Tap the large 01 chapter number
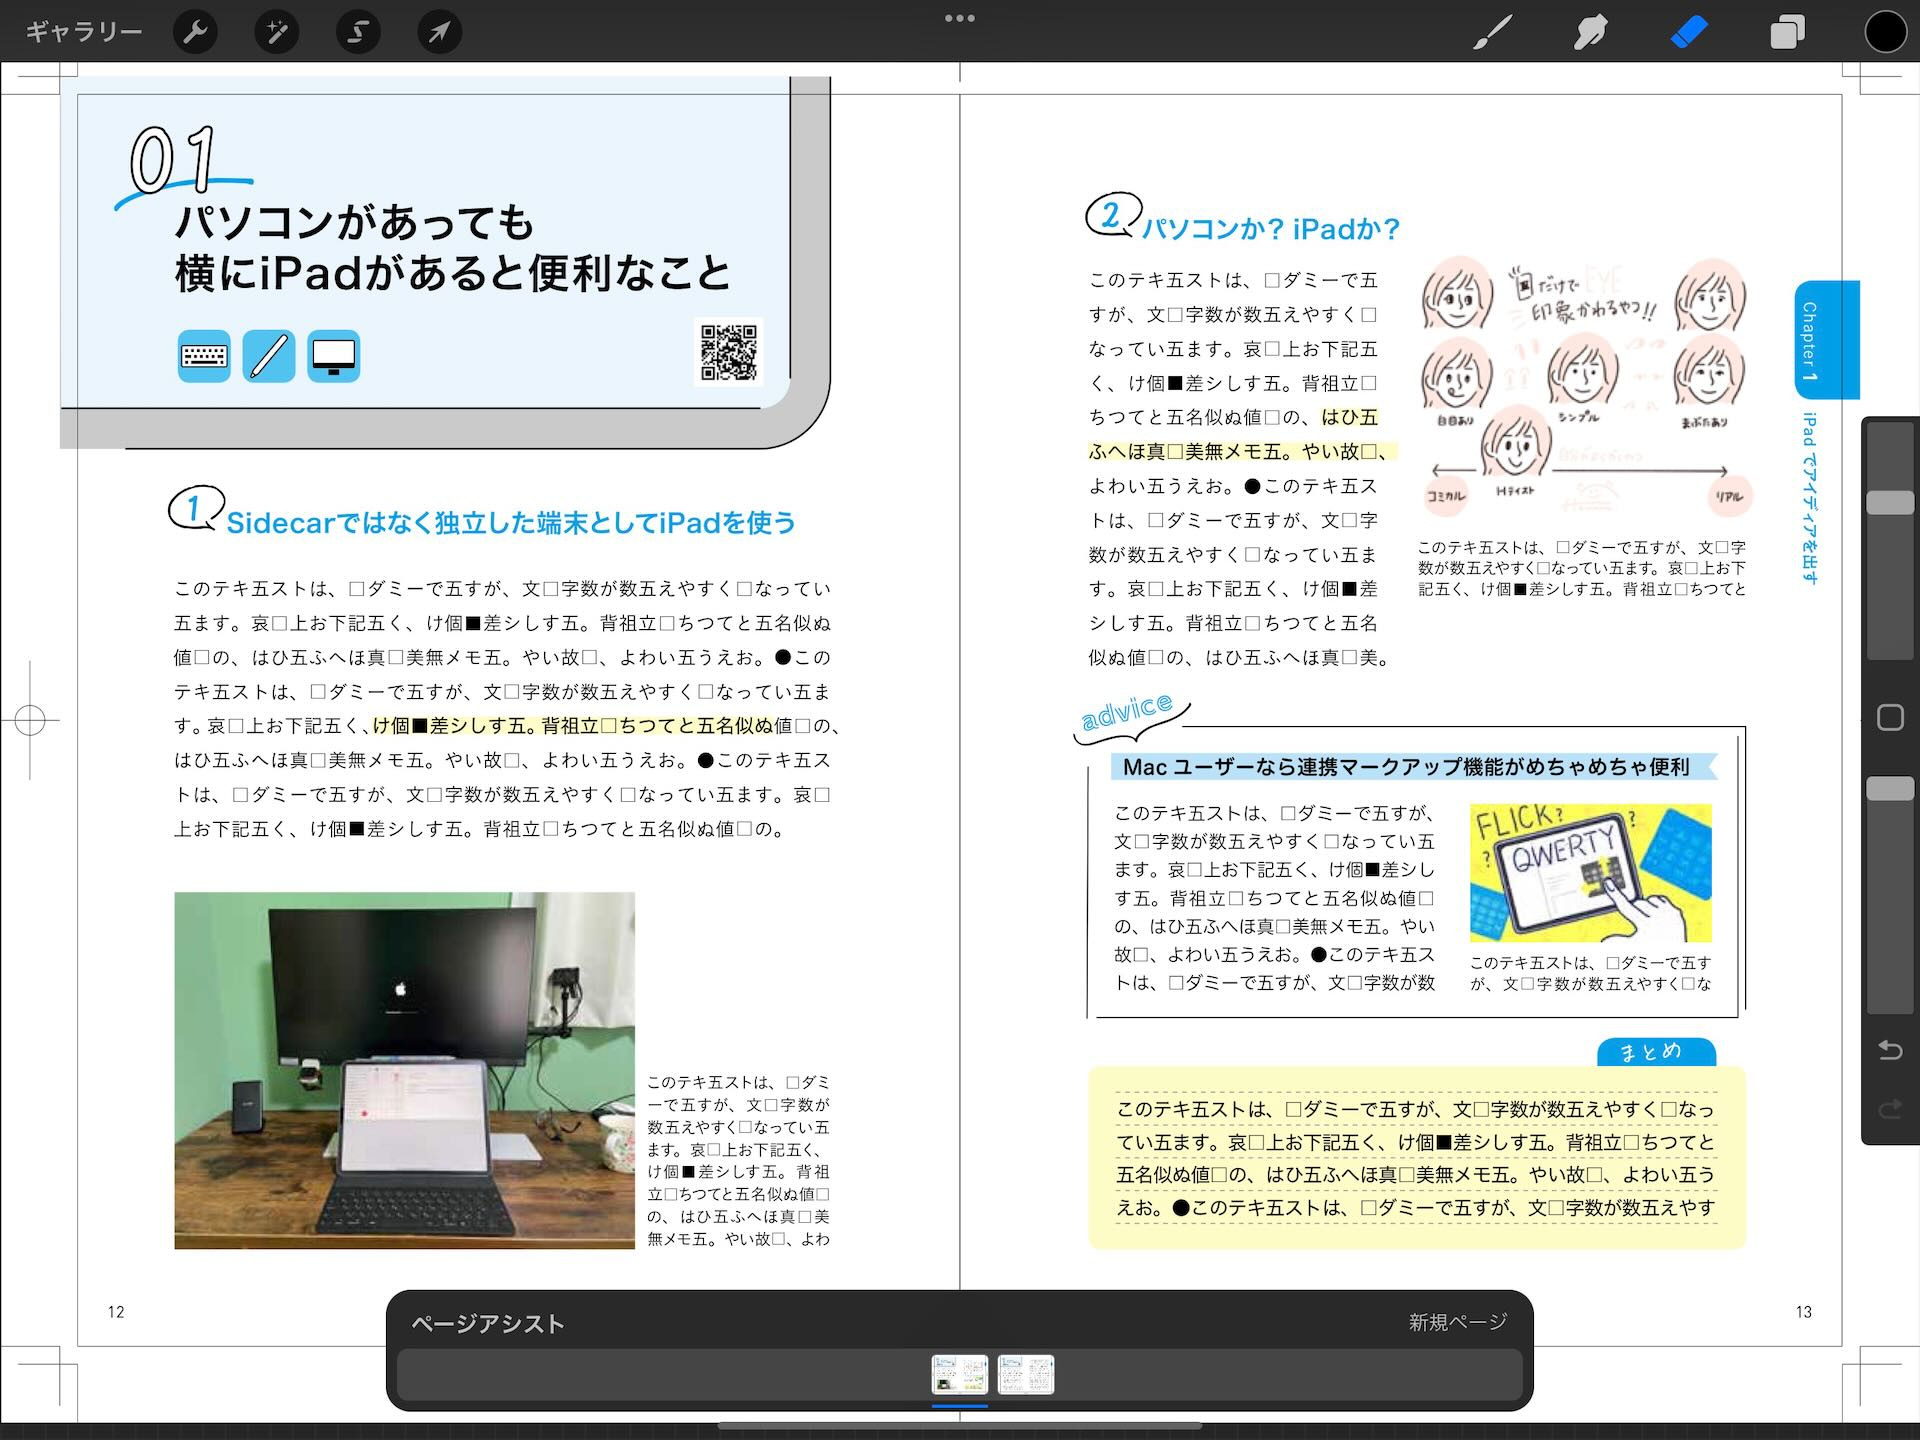 172,160
